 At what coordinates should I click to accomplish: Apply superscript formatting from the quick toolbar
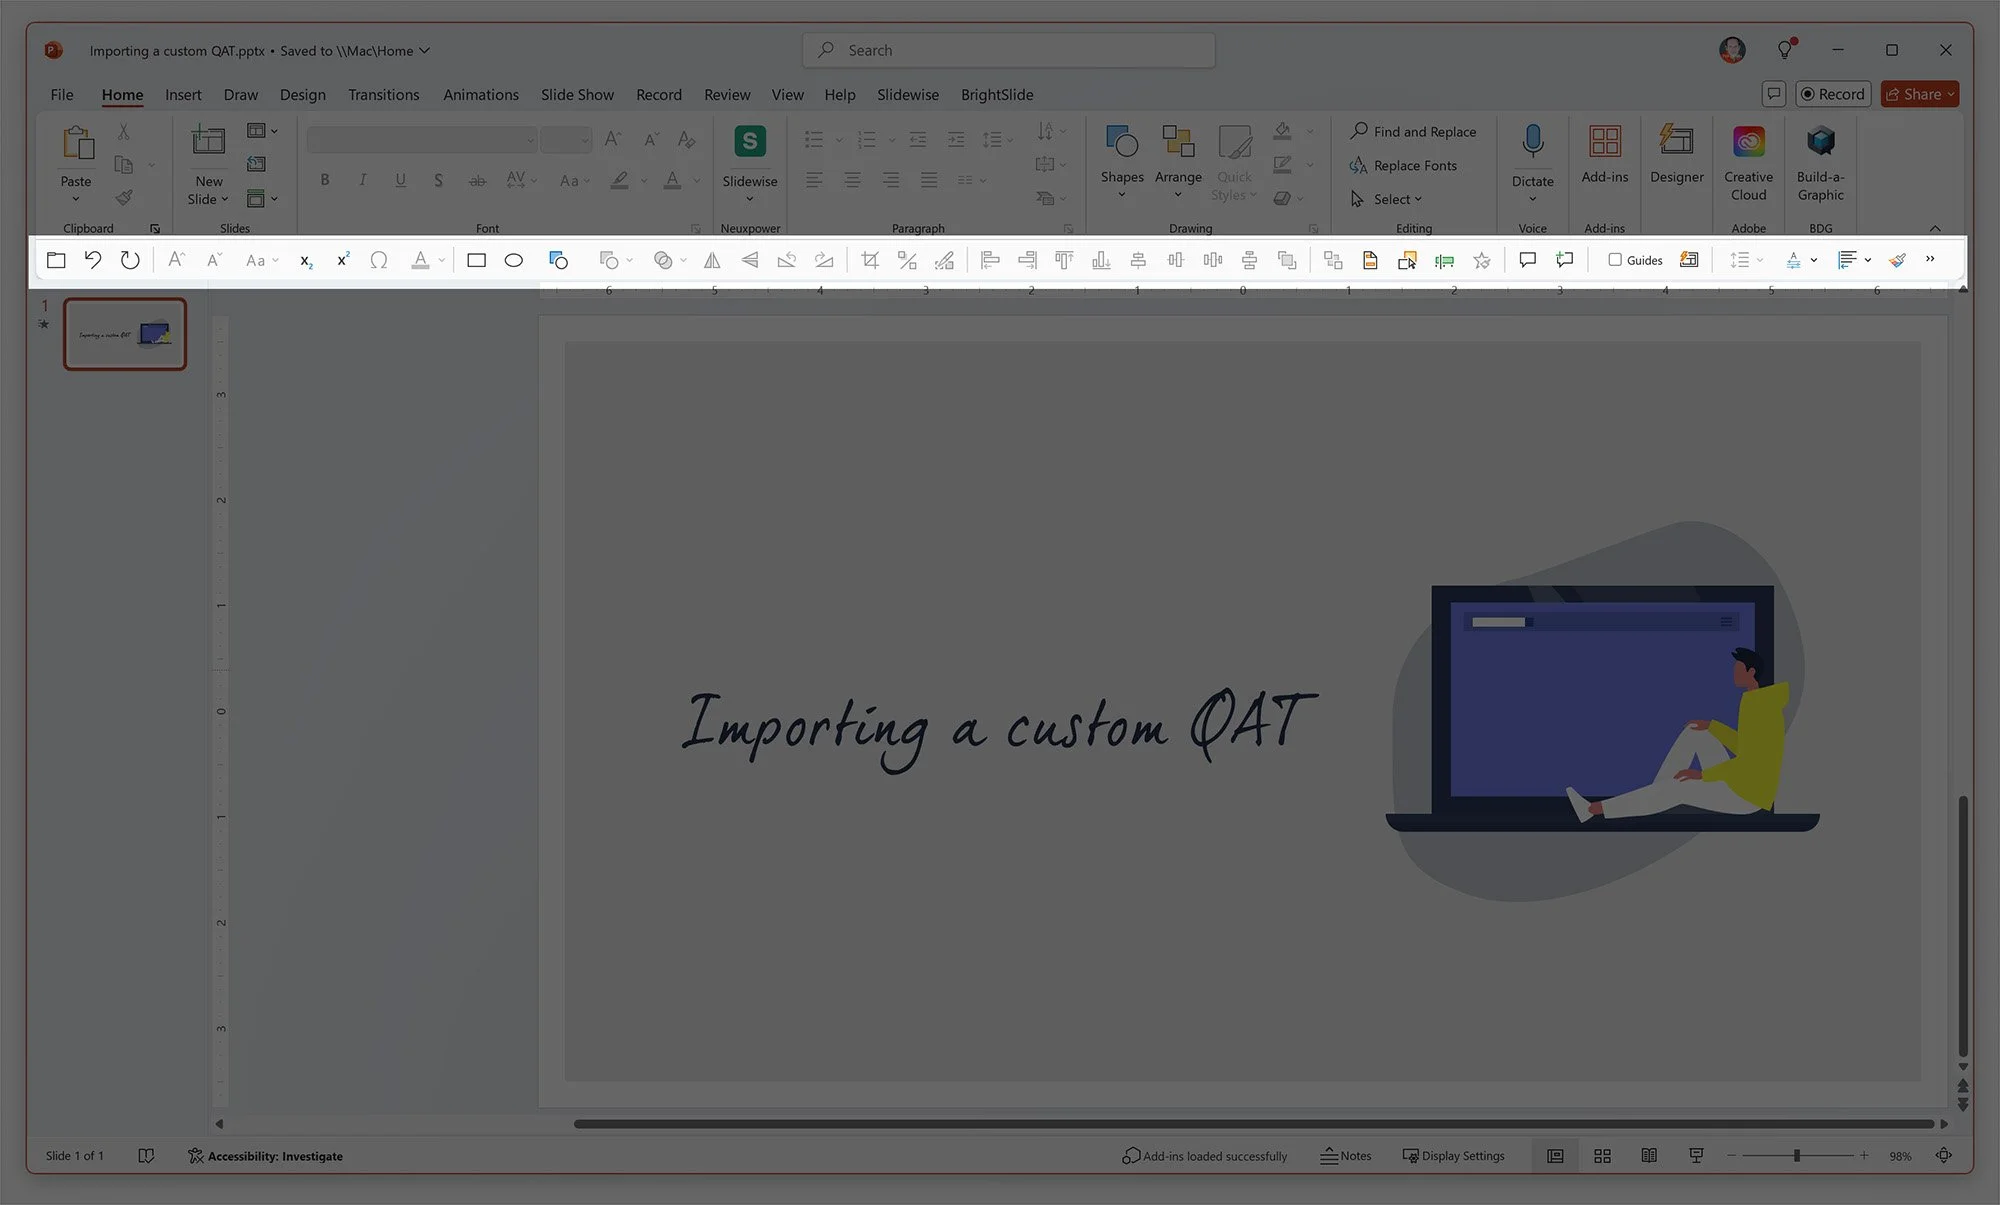pos(342,260)
